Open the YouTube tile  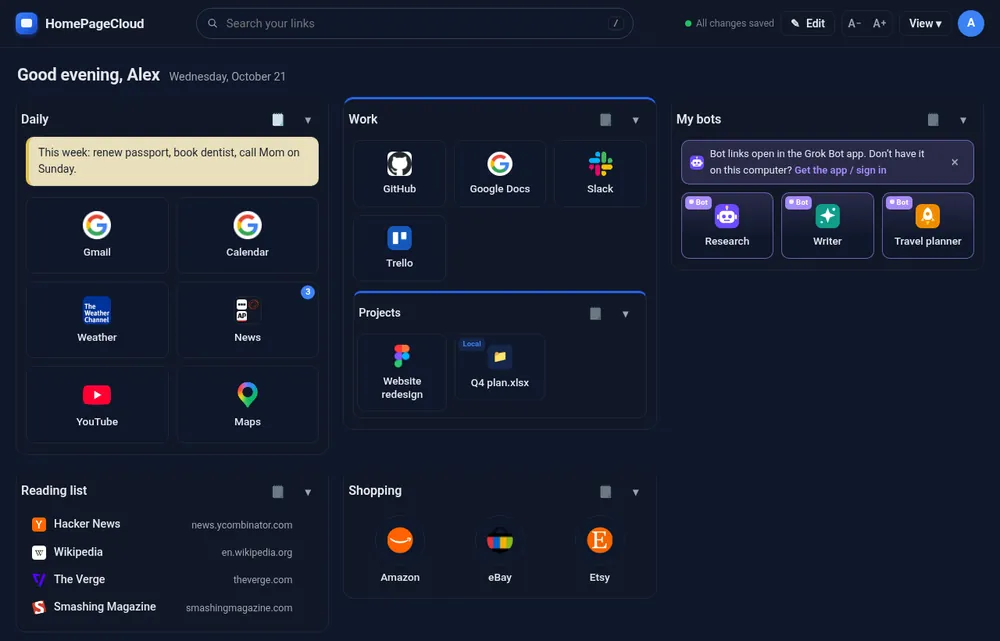click(x=97, y=405)
